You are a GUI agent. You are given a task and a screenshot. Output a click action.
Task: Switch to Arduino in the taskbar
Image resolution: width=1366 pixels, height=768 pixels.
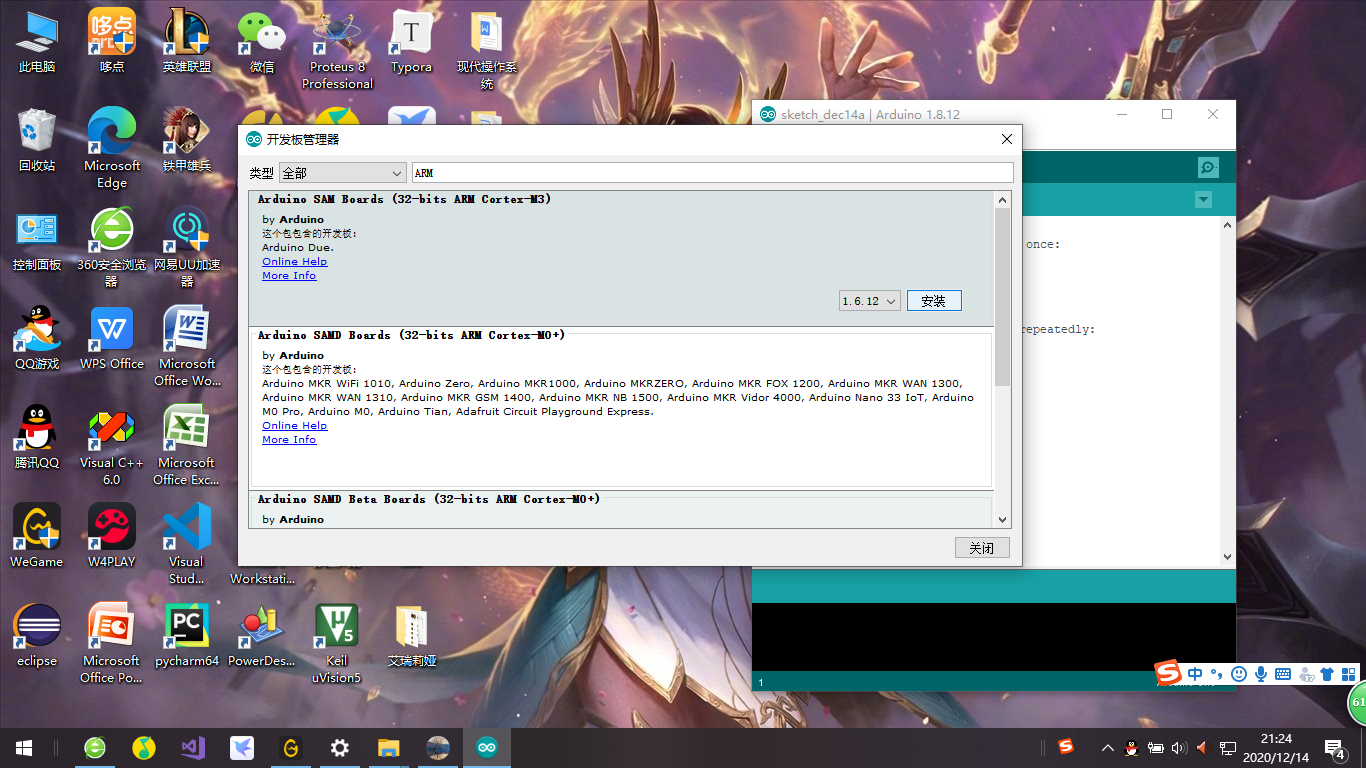tap(487, 748)
